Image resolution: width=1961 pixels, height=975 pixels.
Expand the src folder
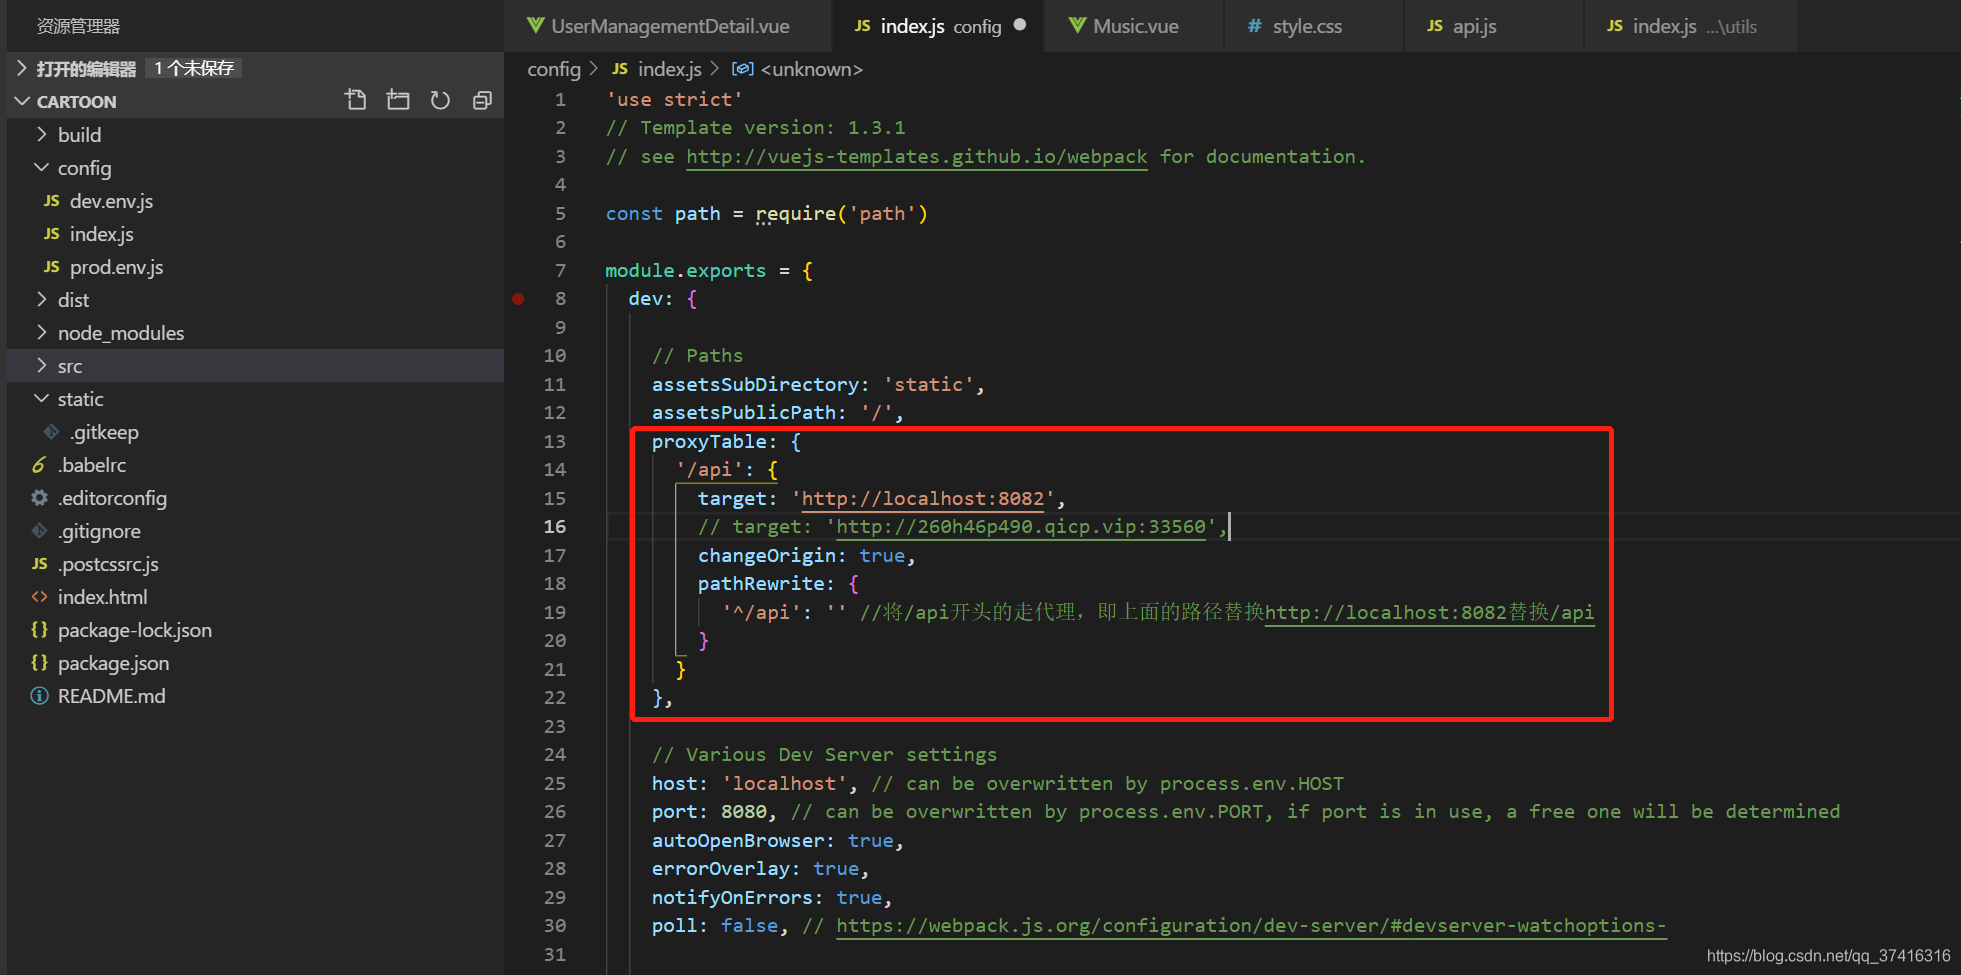click(x=41, y=365)
